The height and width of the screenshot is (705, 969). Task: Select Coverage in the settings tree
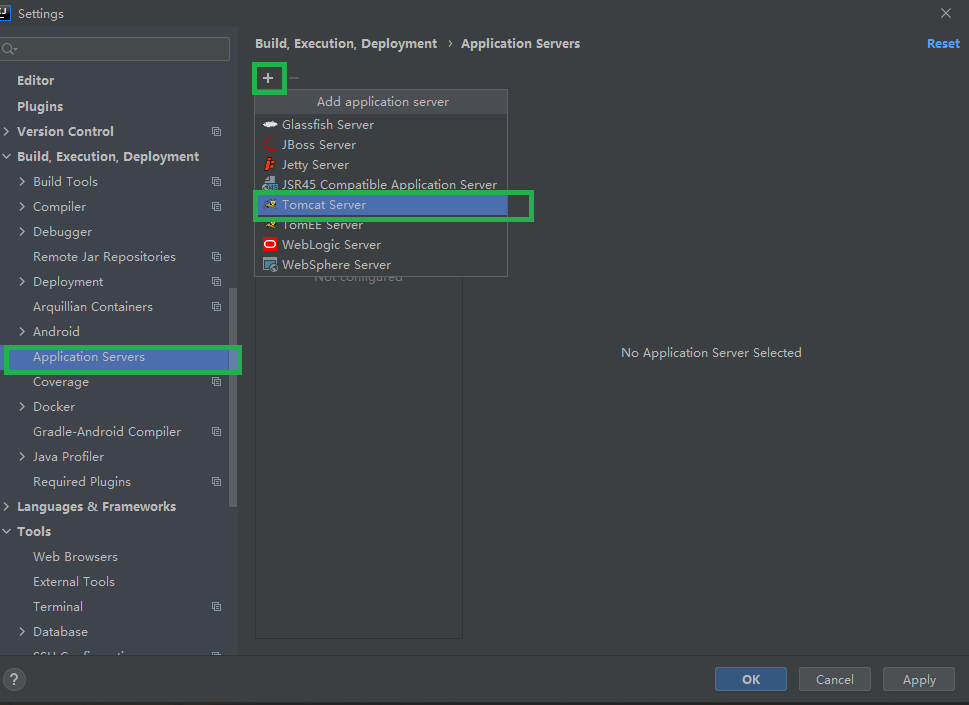tap(61, 382)
